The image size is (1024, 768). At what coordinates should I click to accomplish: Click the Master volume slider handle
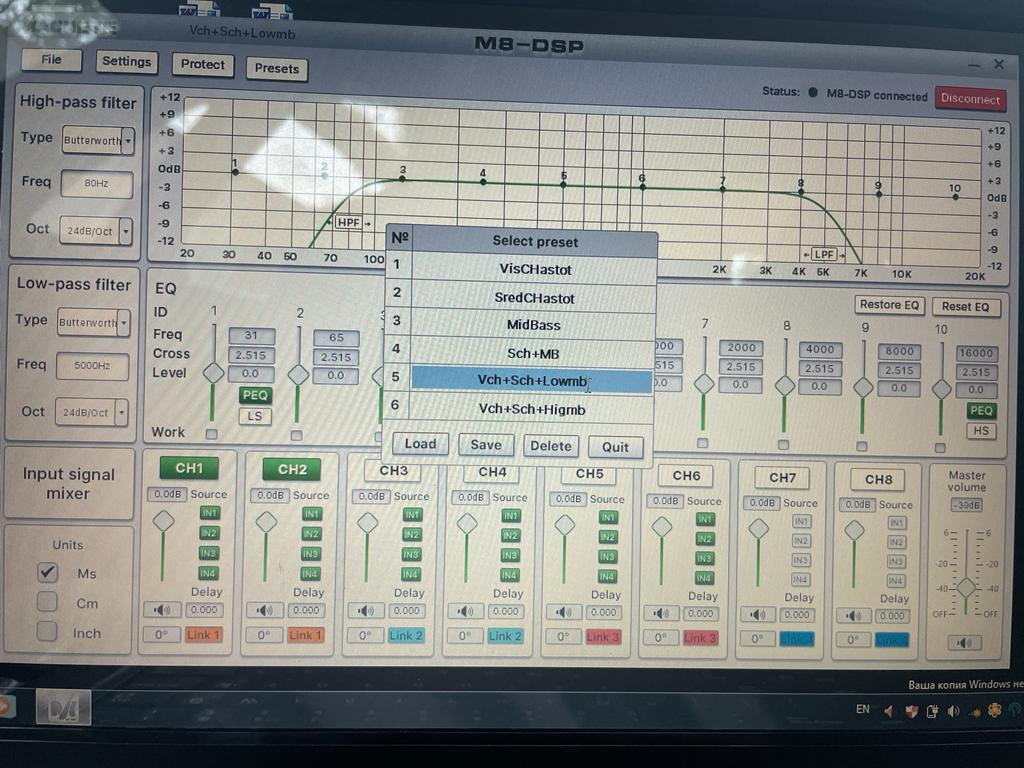(x=966, y=587)
